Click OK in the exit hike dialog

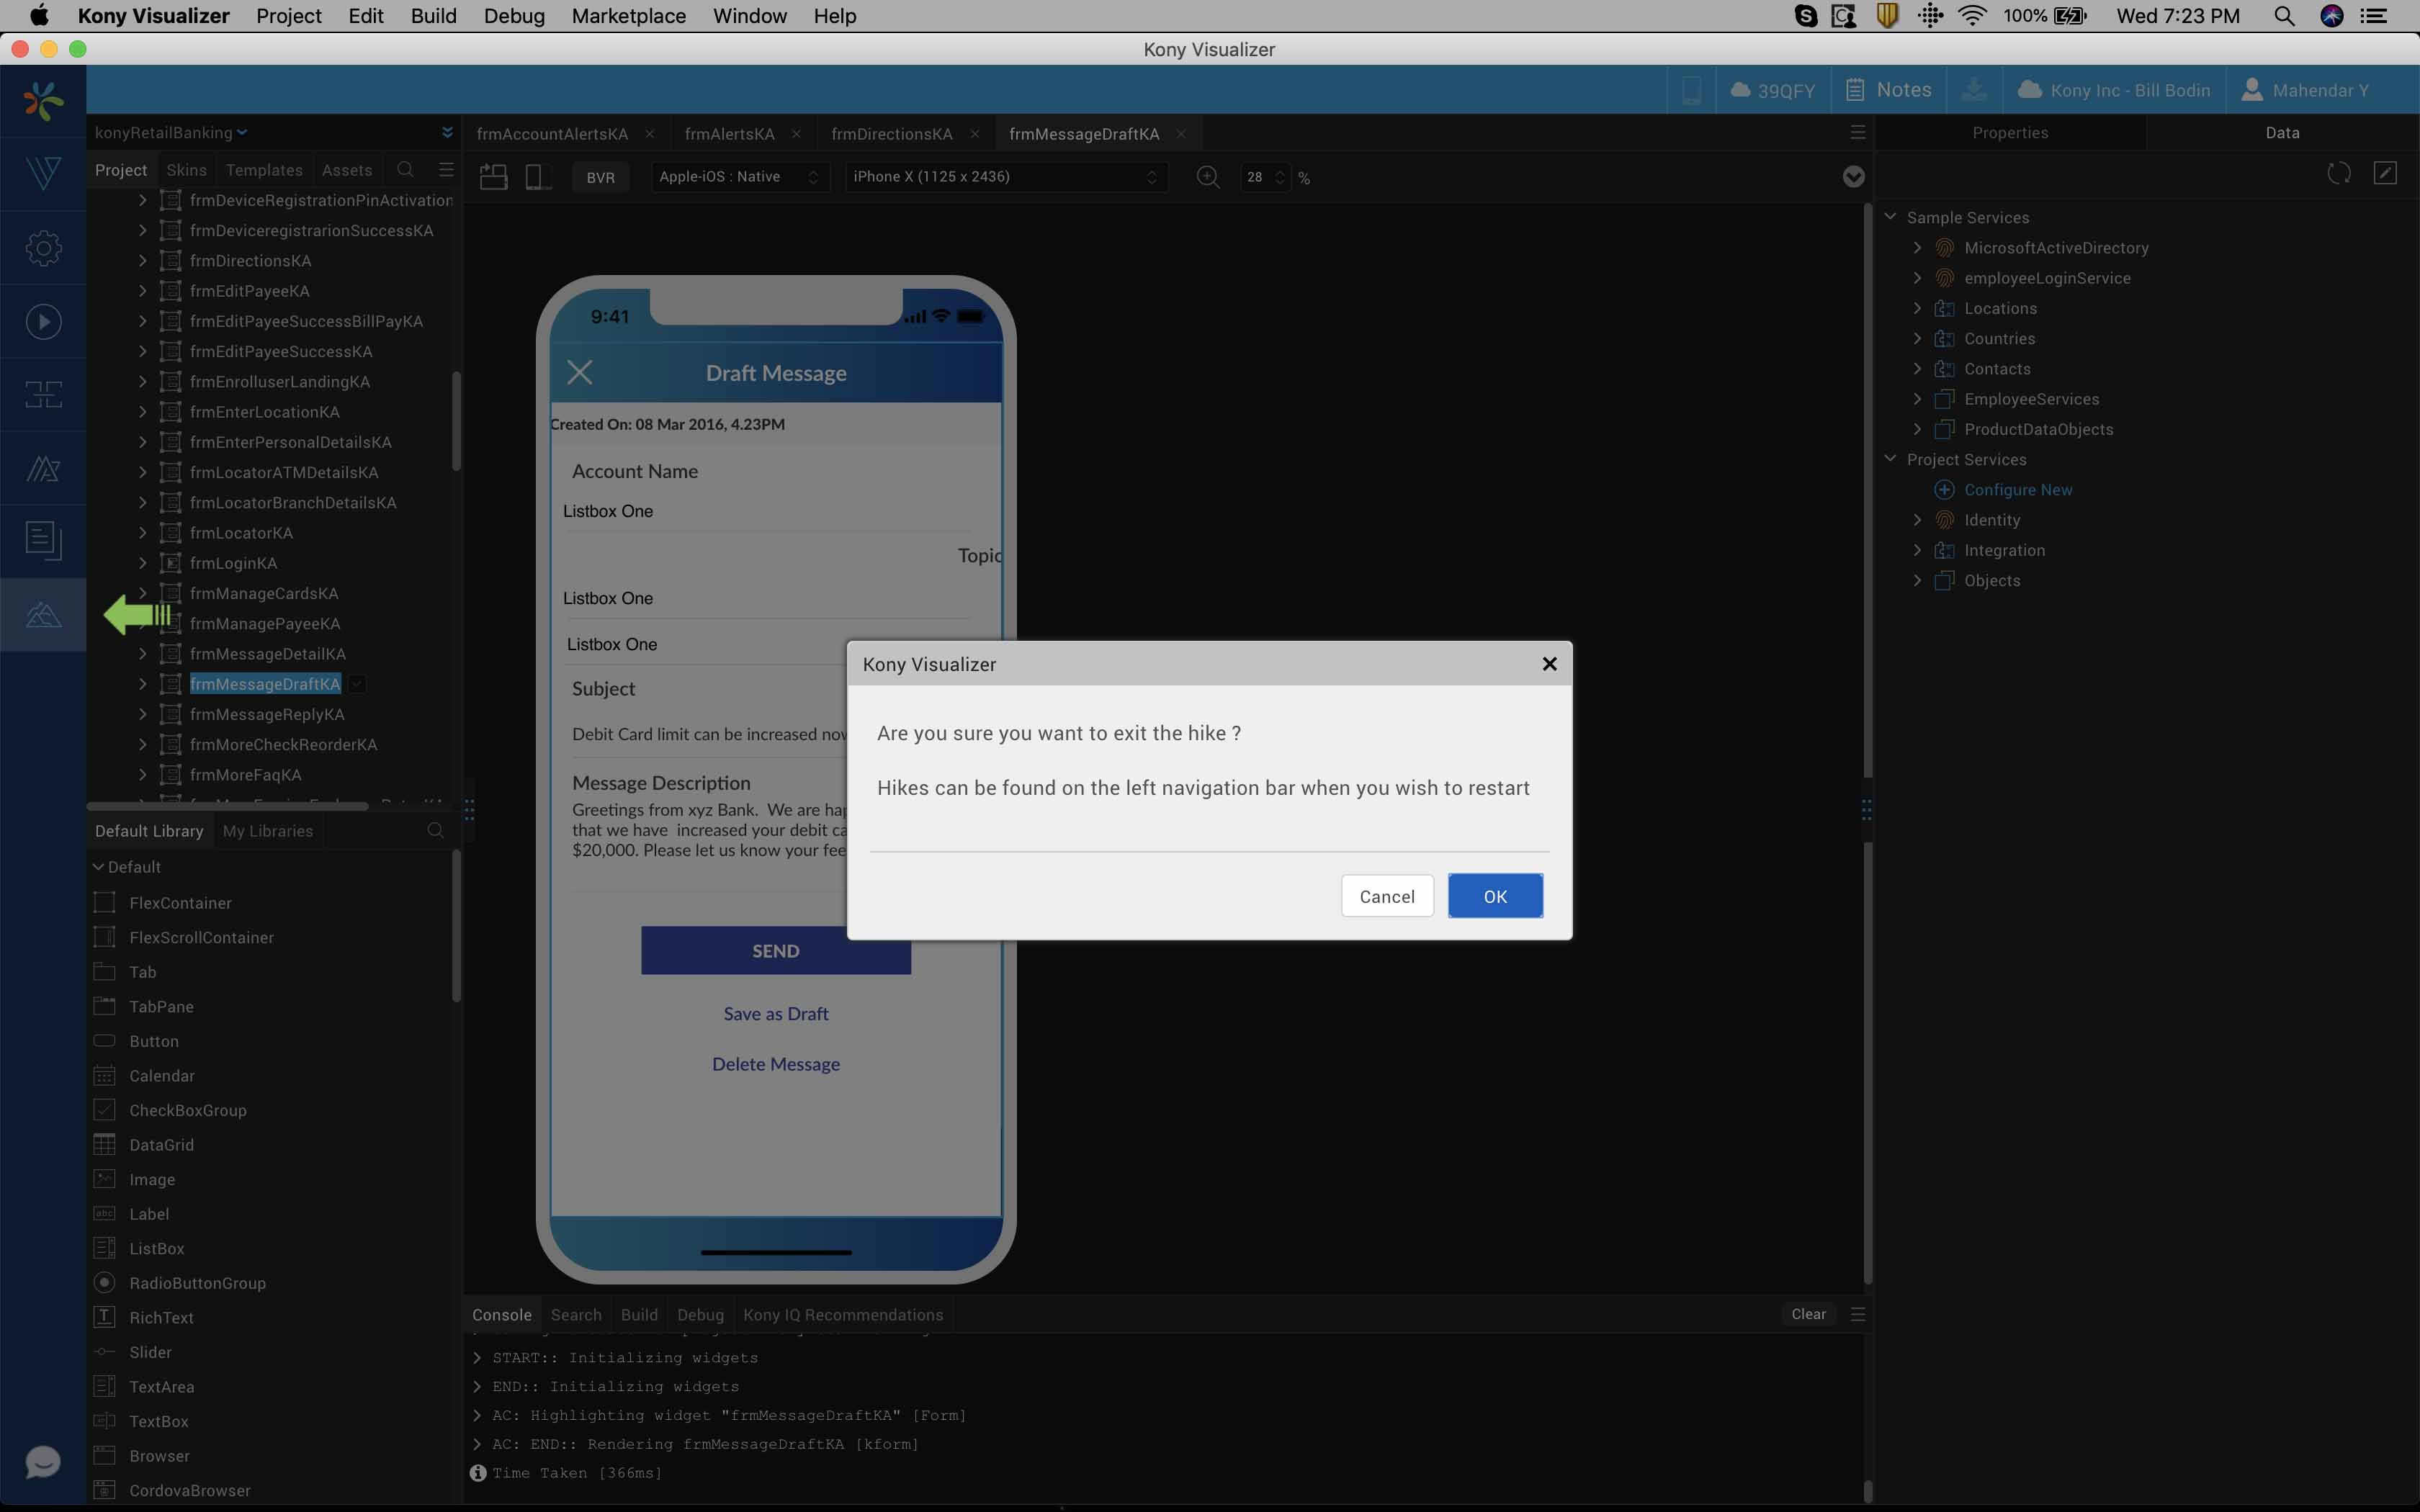1495,896
